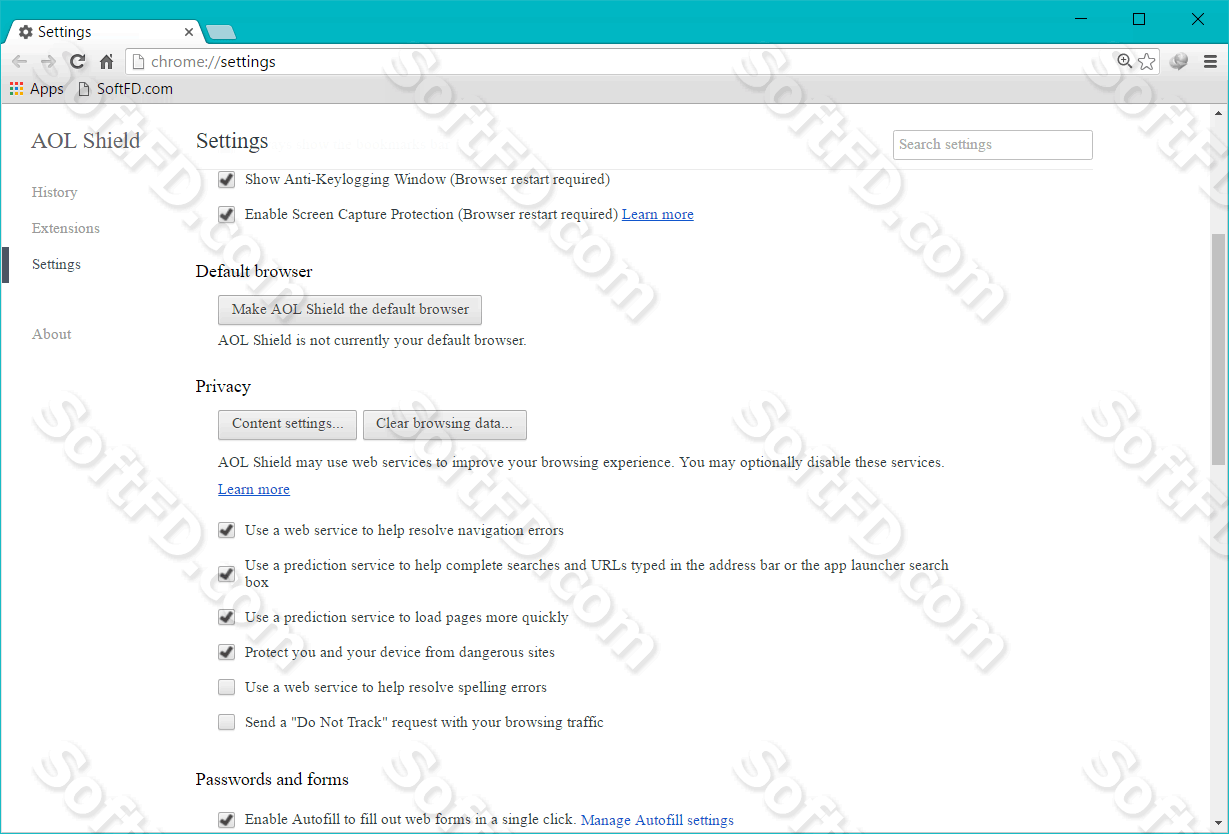Toggle prediction service for searches and URLs
Image resolution: width=1229 pixels, height=834 pixels.
coord(227,574)
